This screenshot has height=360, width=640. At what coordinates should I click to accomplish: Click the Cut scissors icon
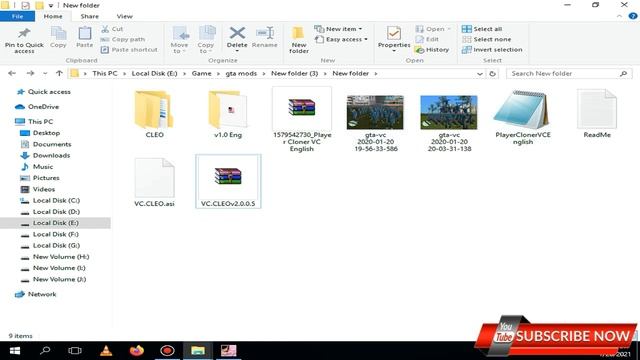tap(105, 29)
